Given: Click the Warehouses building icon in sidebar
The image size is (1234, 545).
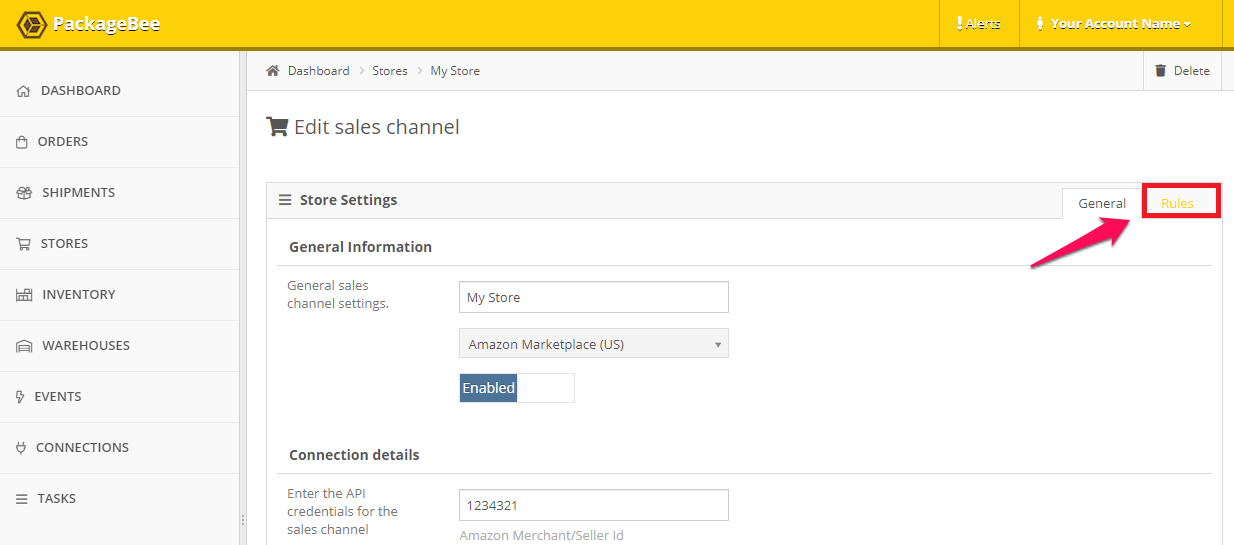Looking at the screenshot, I should (24, 346).
